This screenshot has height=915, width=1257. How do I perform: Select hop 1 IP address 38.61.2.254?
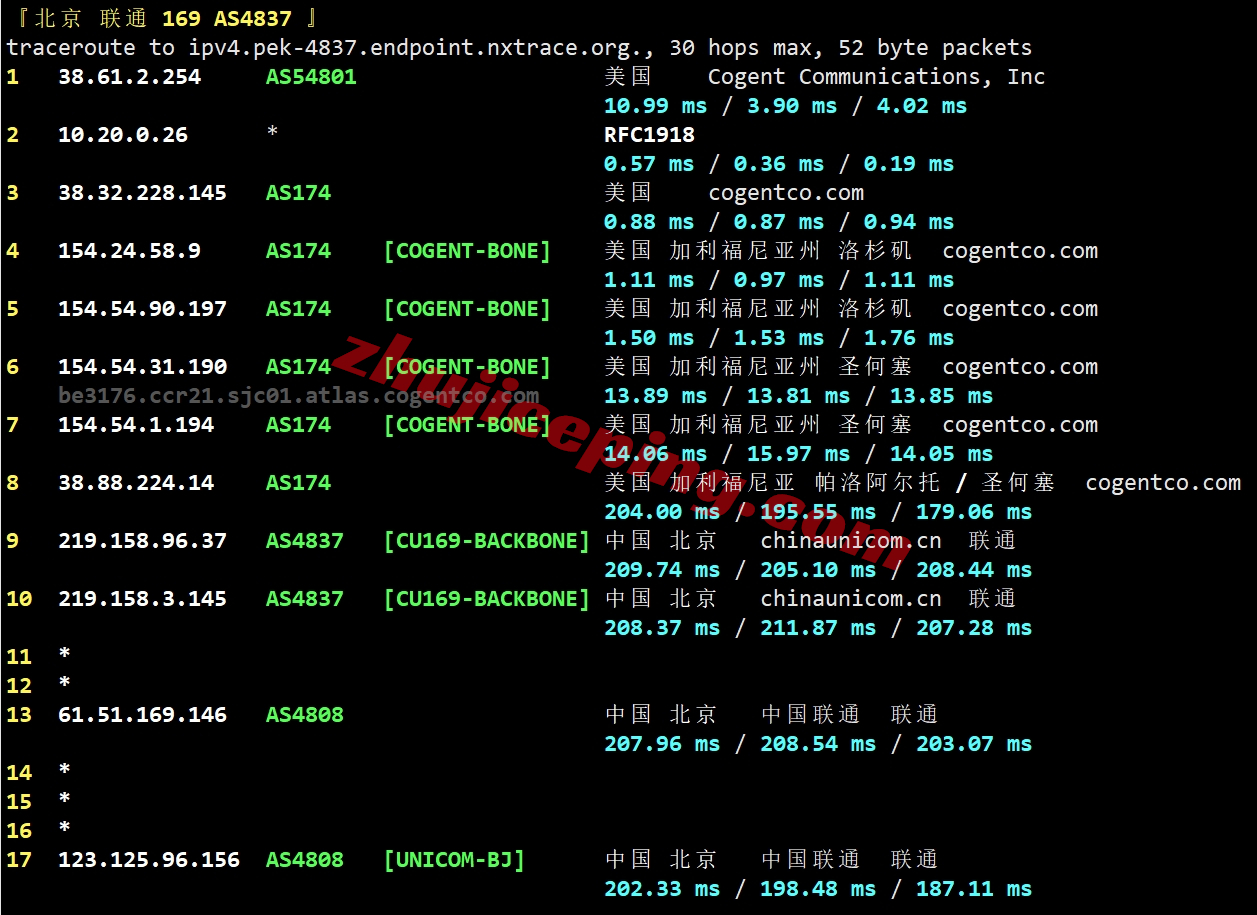click(x=129, y=77)
